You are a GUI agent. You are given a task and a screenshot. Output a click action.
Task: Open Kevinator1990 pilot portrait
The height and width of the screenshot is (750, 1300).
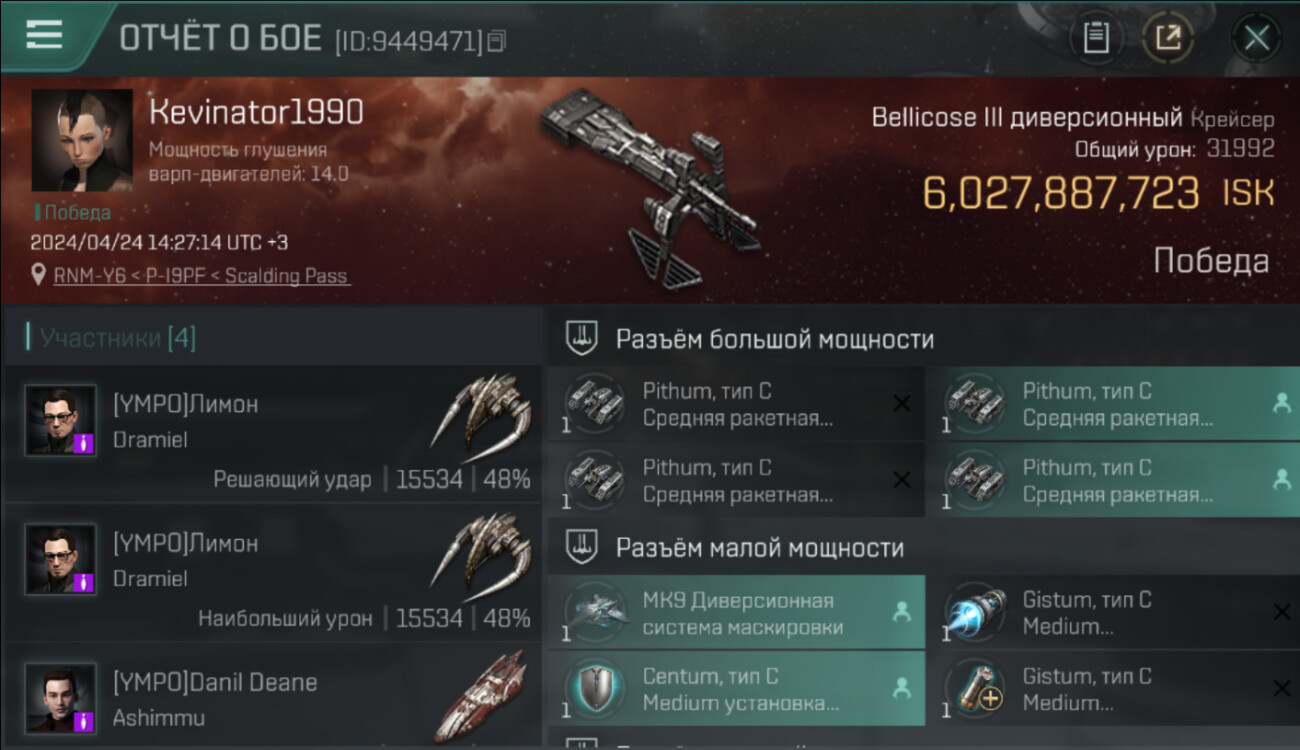click(x=81, y=140)
